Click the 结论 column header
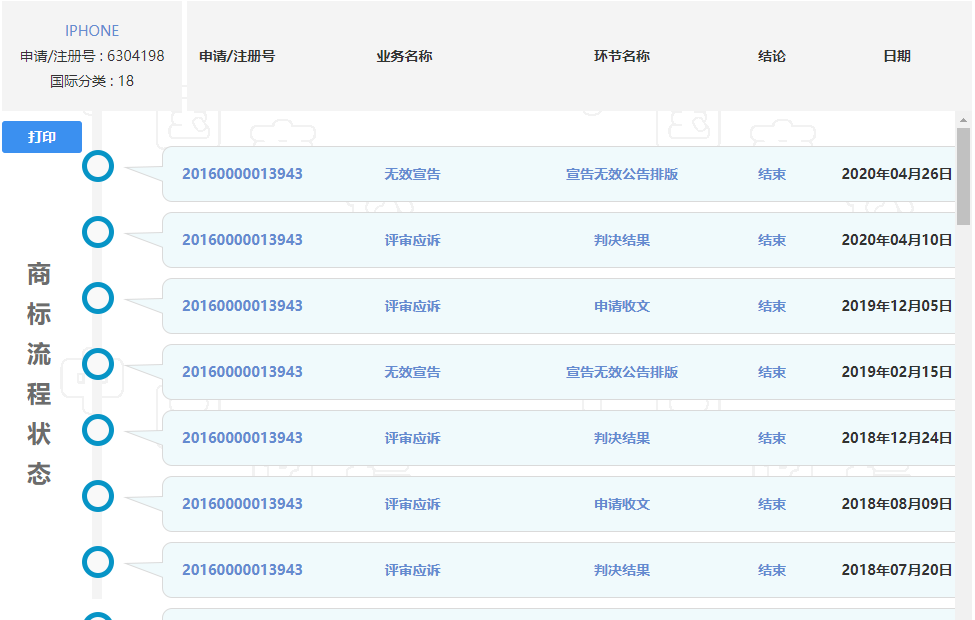975x620 pixels. coord(772,56)
